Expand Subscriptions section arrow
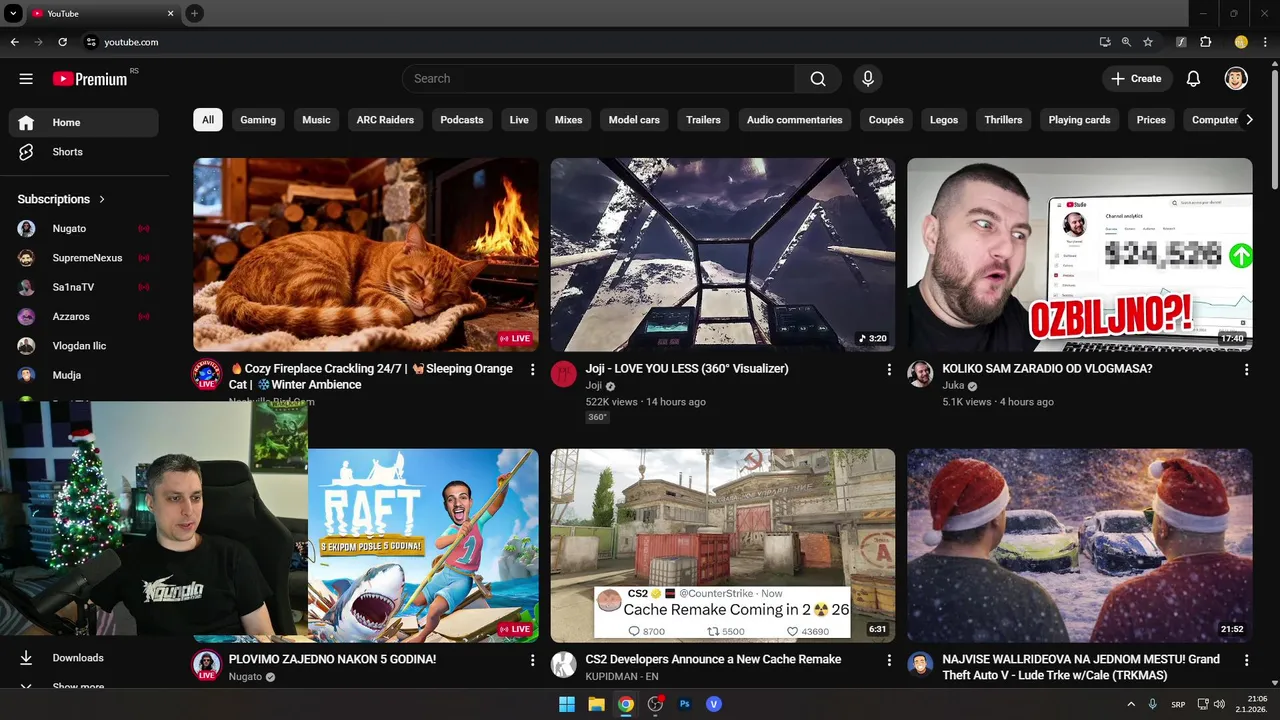The width and height of the screenshot is (1280, 720). click(x=102, y=199)
